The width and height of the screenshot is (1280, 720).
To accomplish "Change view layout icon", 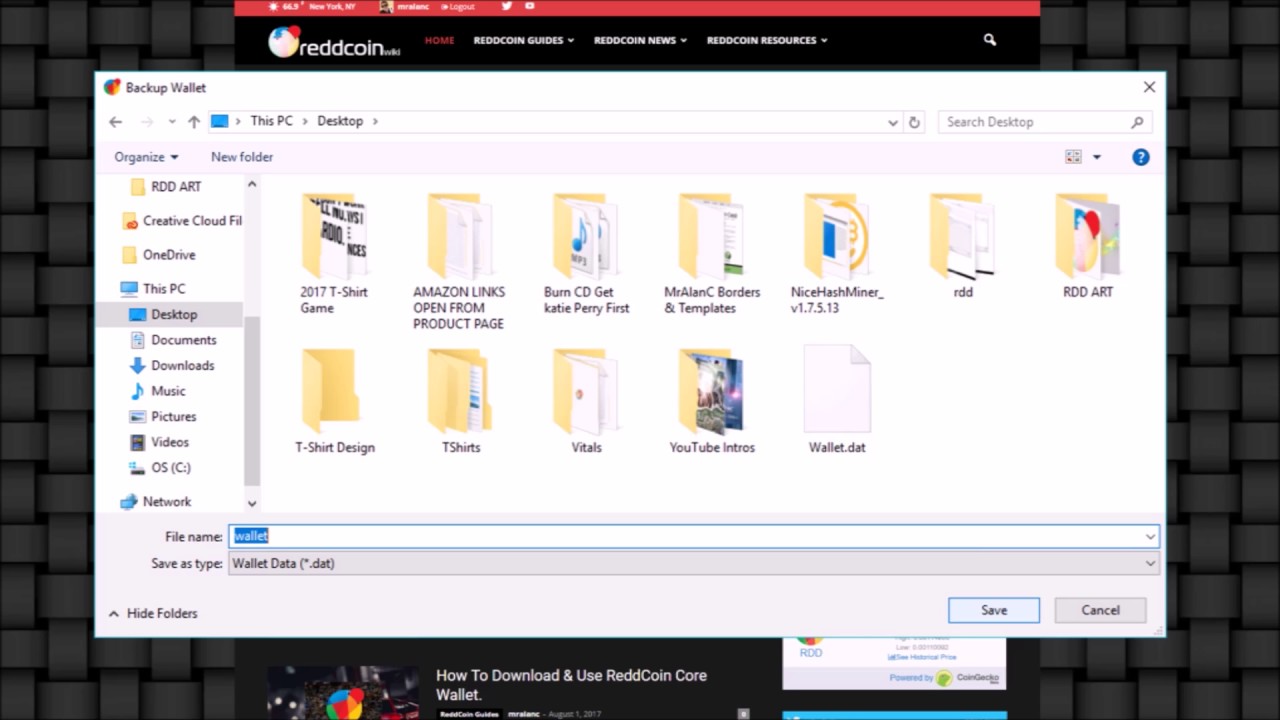I will (1073, 157).
